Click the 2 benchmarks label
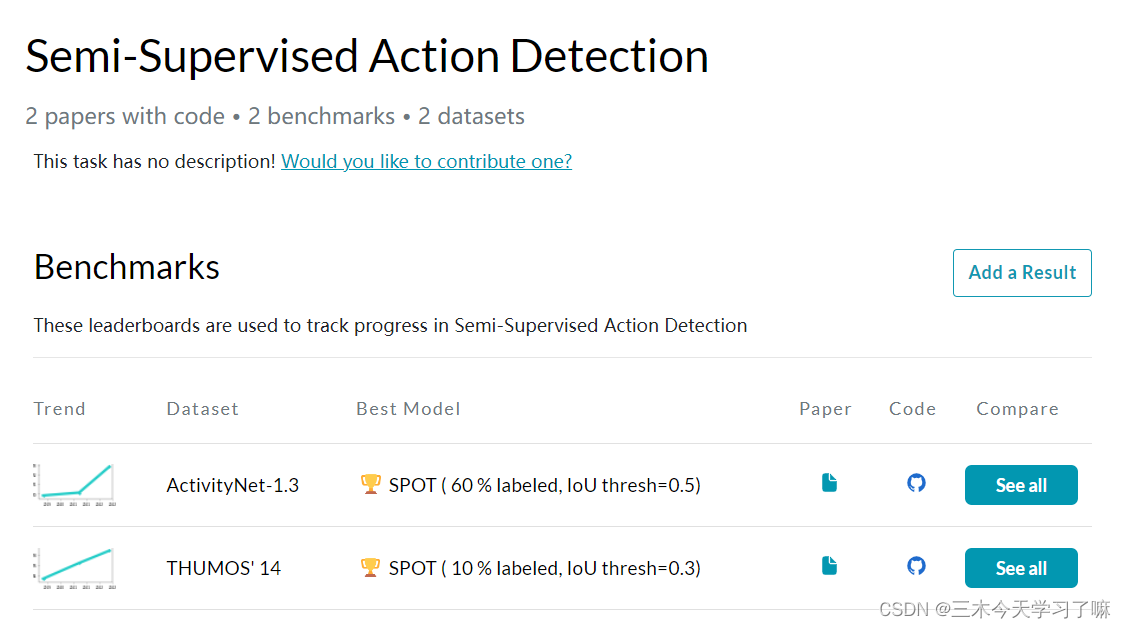The image size is (1126, 628). coord(321,116)
